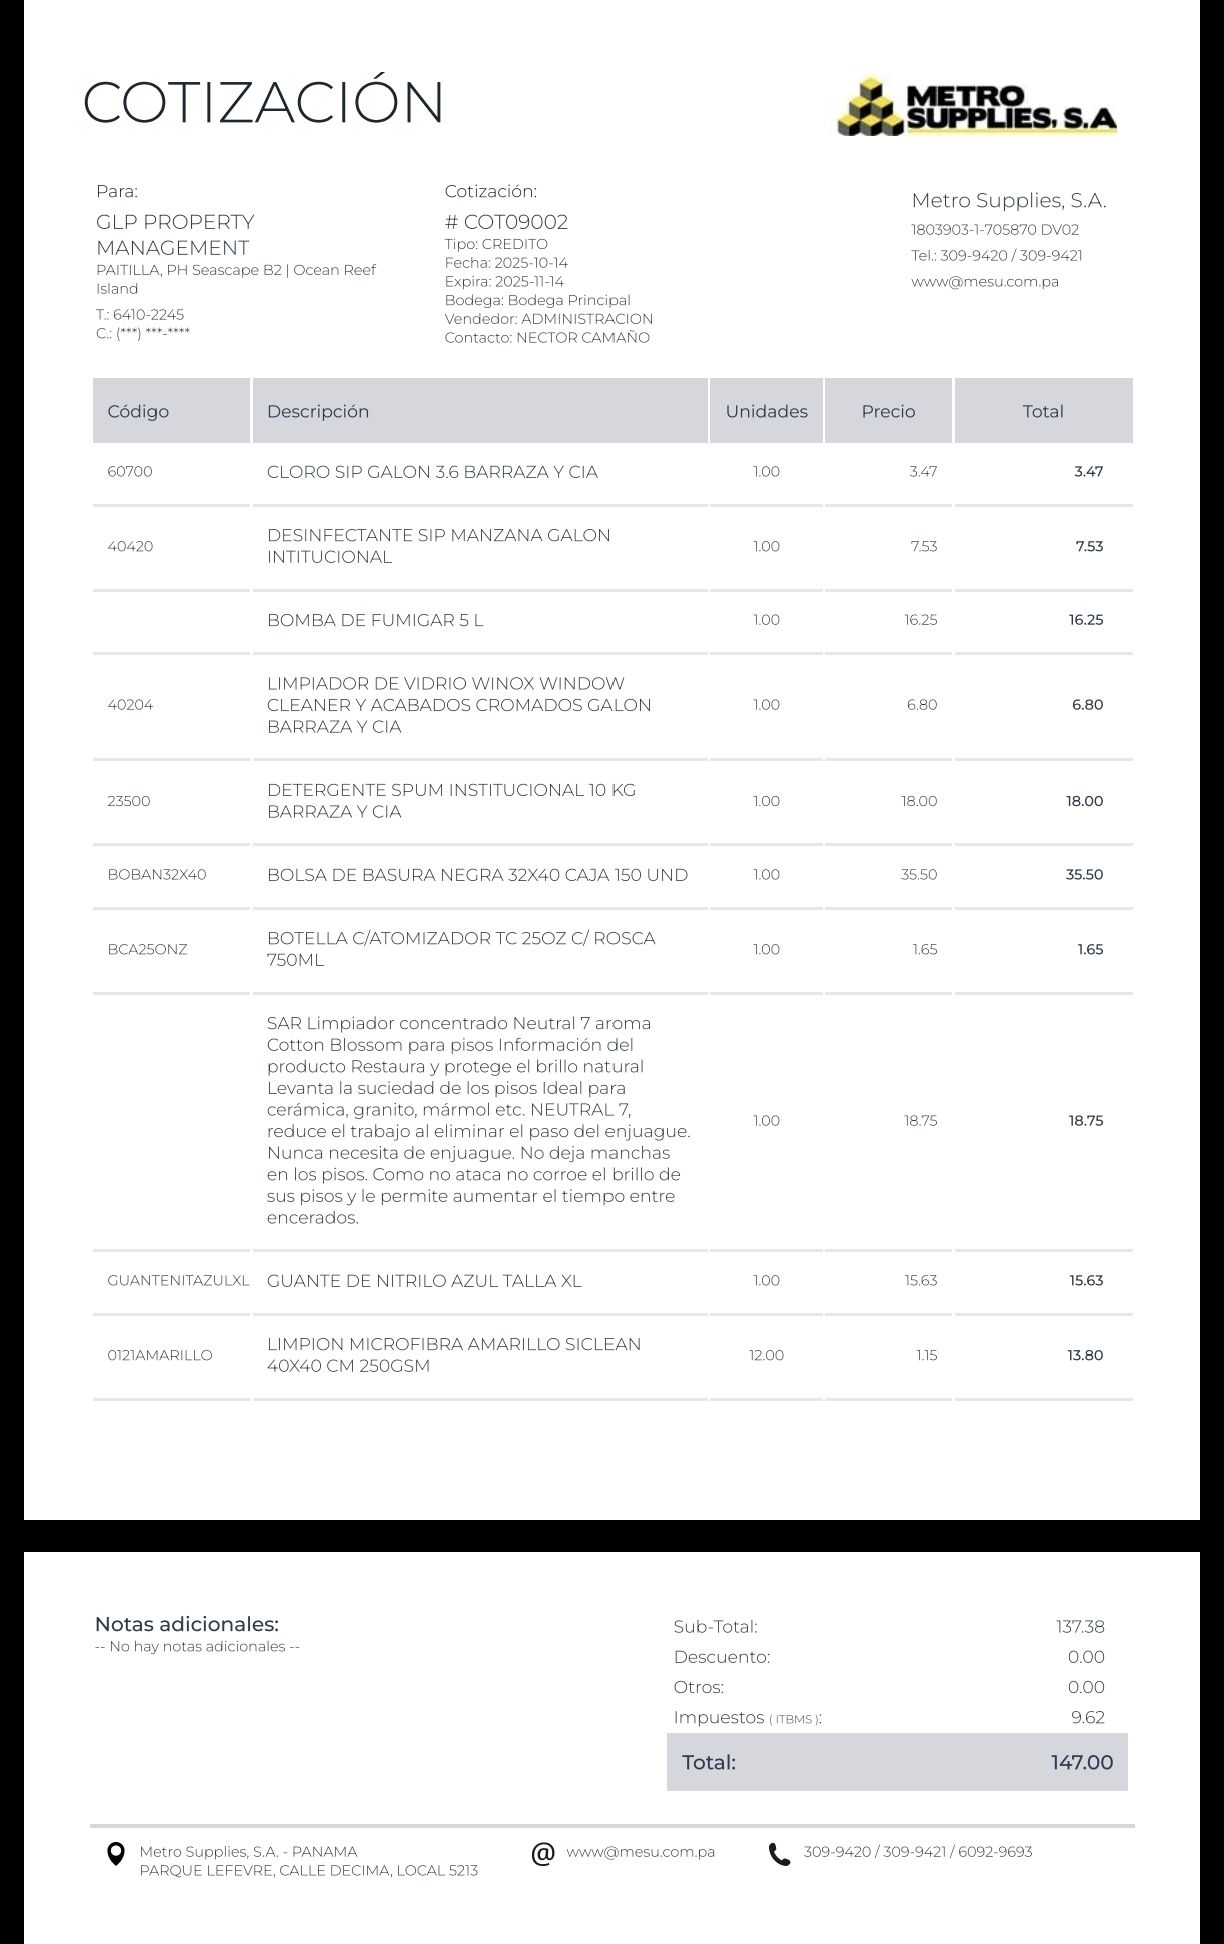The height and width of the screenshot is (1944, 1224).
Task: Click the phone handset icon in footer
Action: pyautogui.click(x=779, y=1854)
